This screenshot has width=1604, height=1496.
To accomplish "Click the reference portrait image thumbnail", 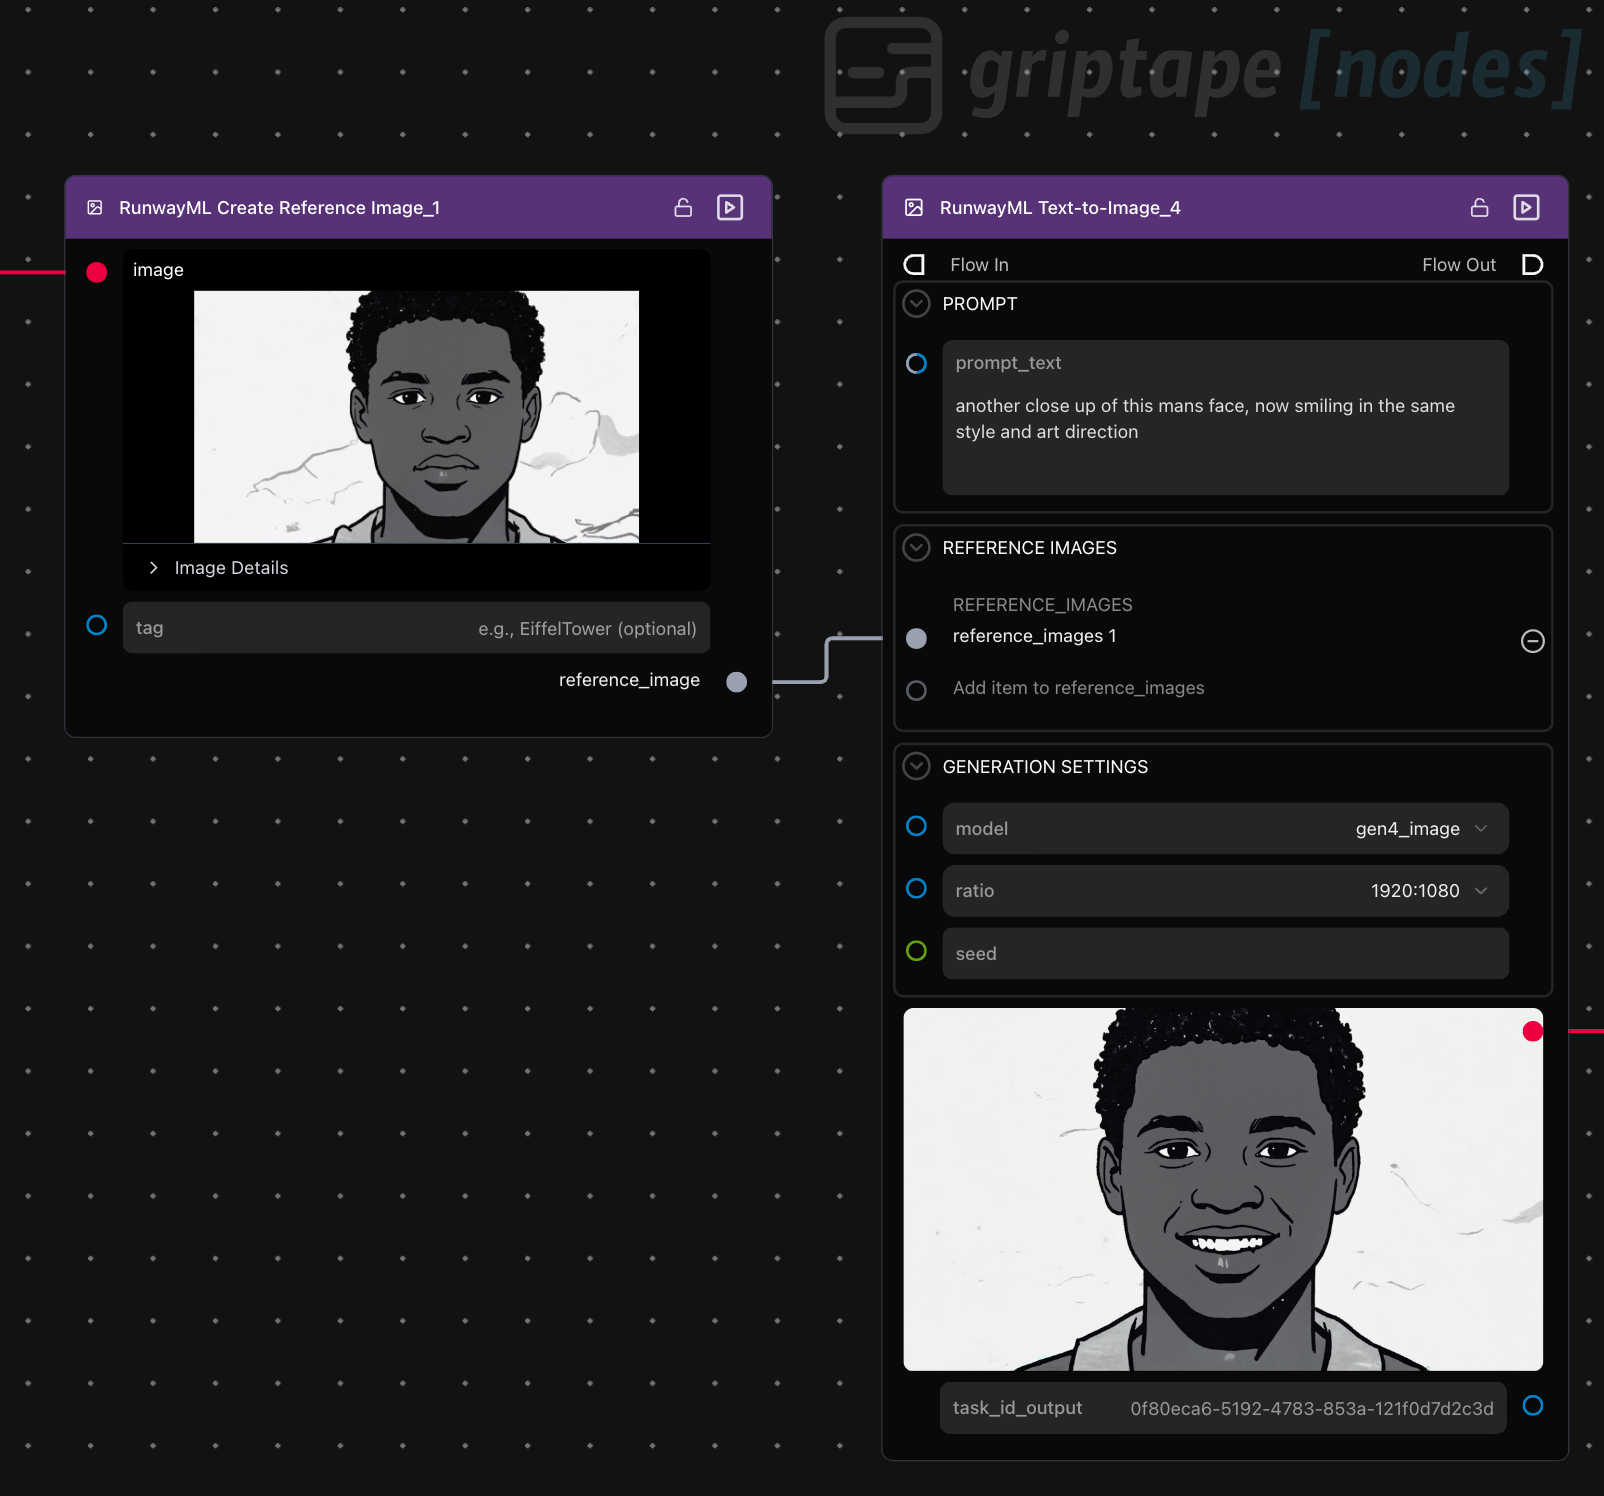I will pos(416,417).
